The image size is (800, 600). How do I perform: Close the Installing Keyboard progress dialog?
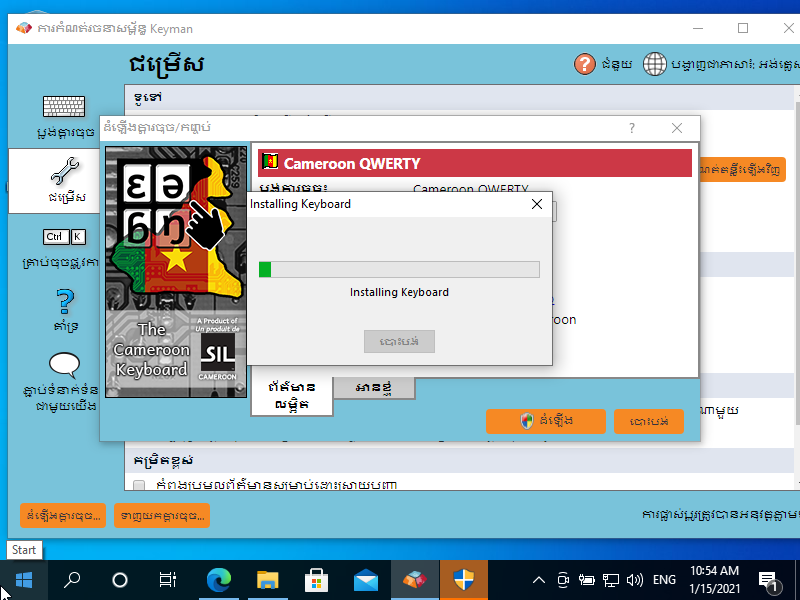click(x=537, y=204)
